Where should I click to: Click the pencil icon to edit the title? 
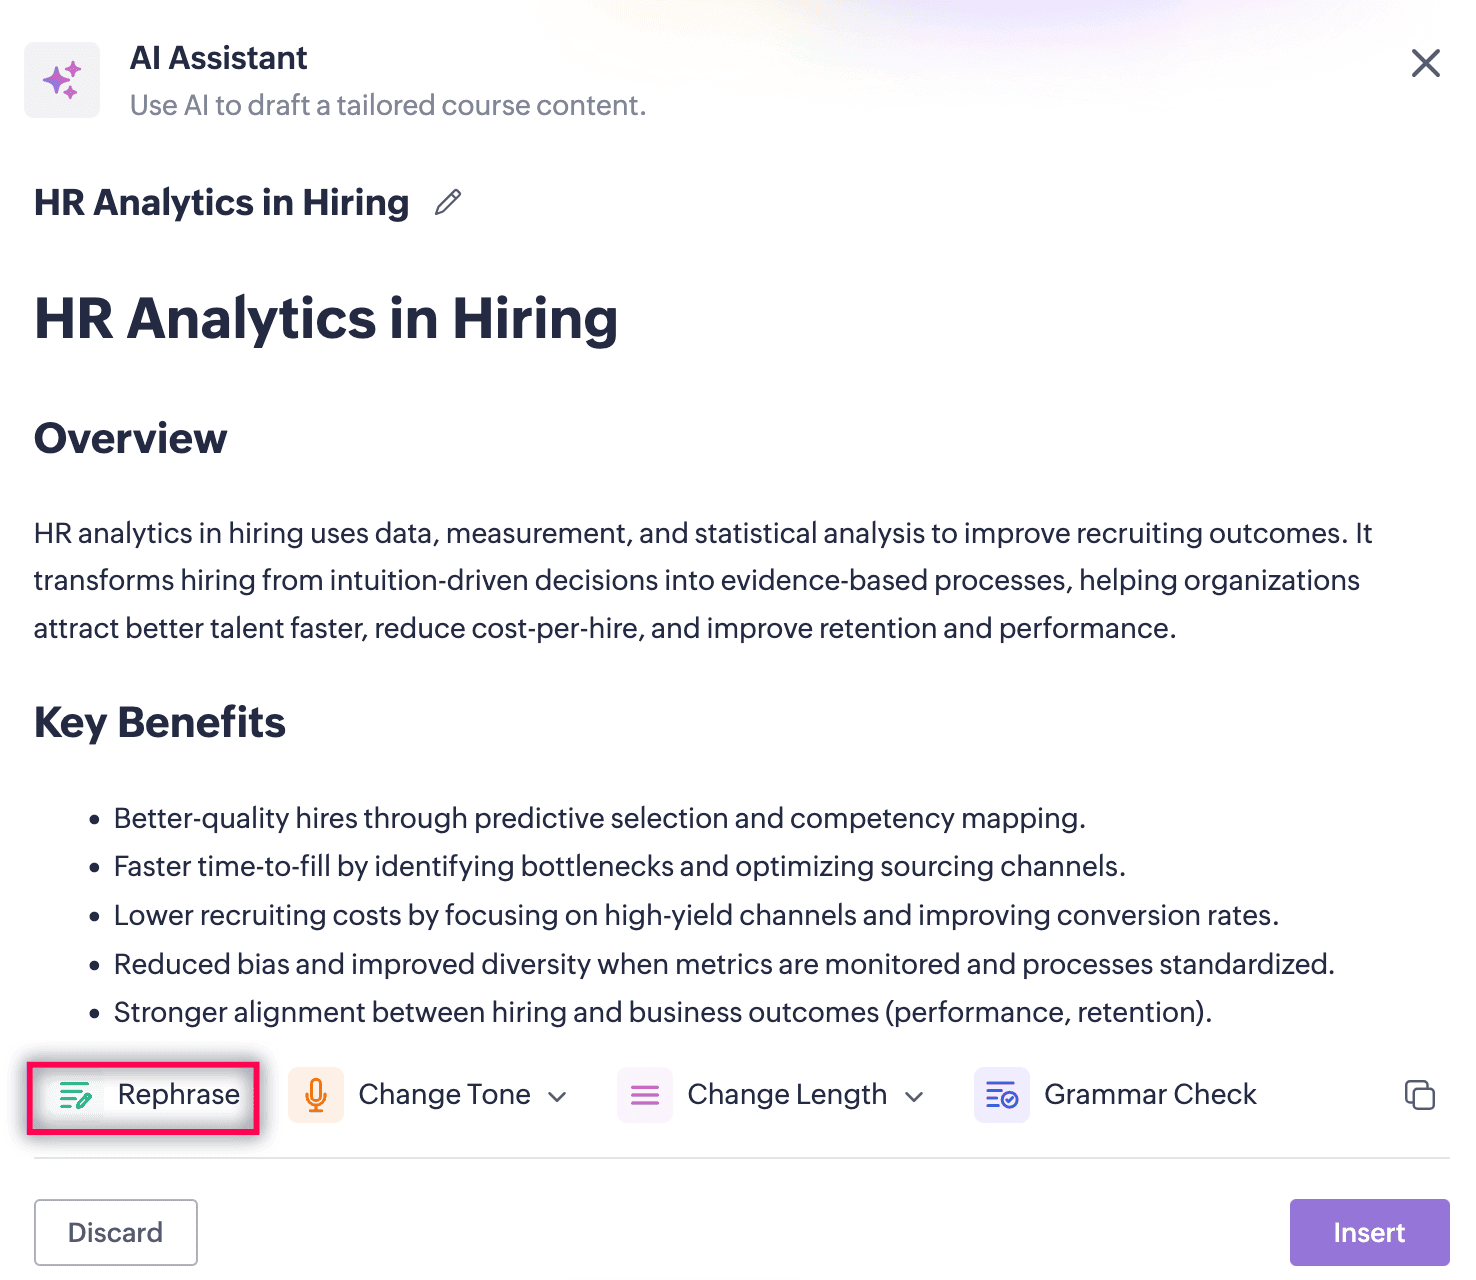pyautogui.click(x=448, y=202)
